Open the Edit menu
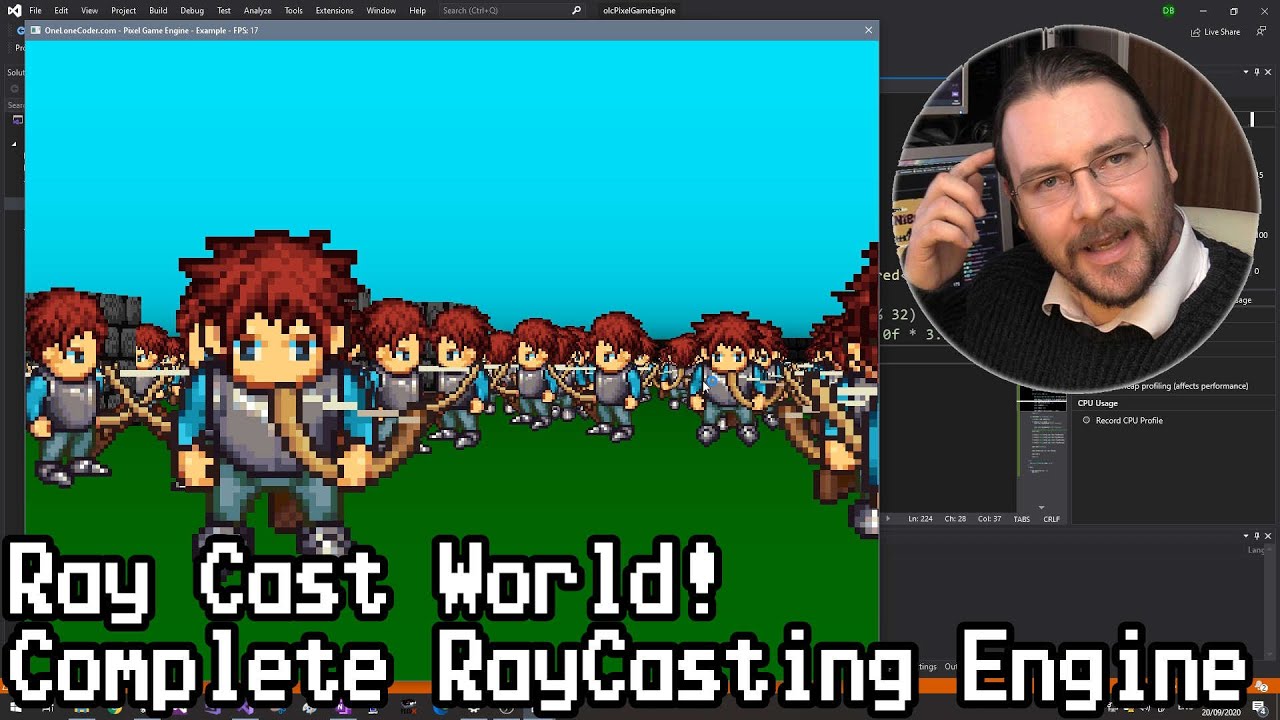 [x=61, y=10]
